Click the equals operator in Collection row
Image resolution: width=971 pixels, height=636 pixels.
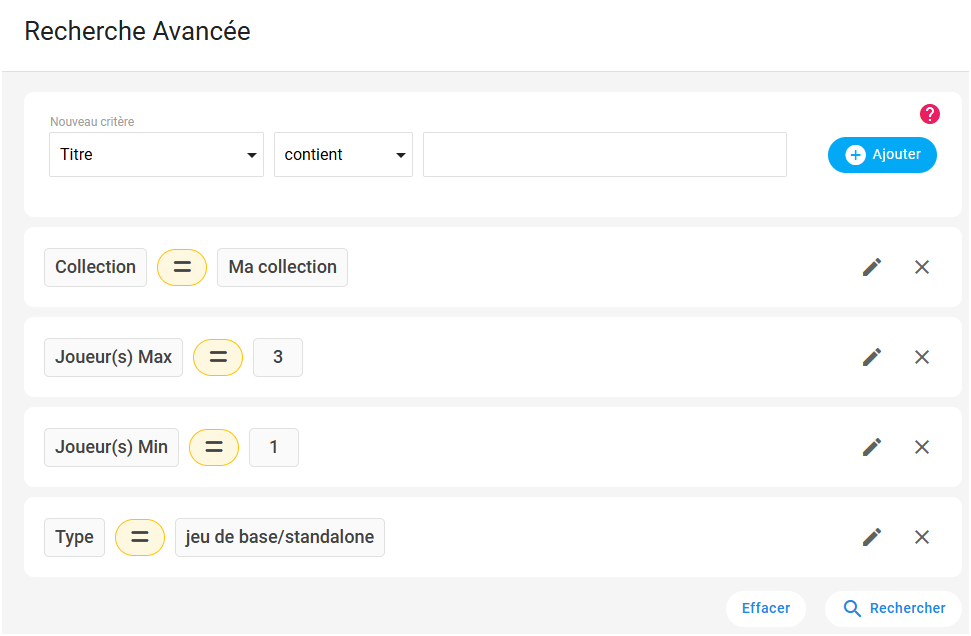[x=182, y=267]
